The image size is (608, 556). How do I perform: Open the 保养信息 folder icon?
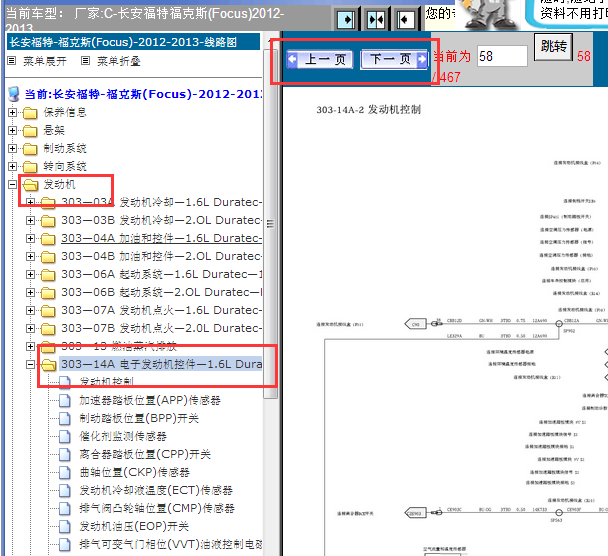click(x=30, y=113)
